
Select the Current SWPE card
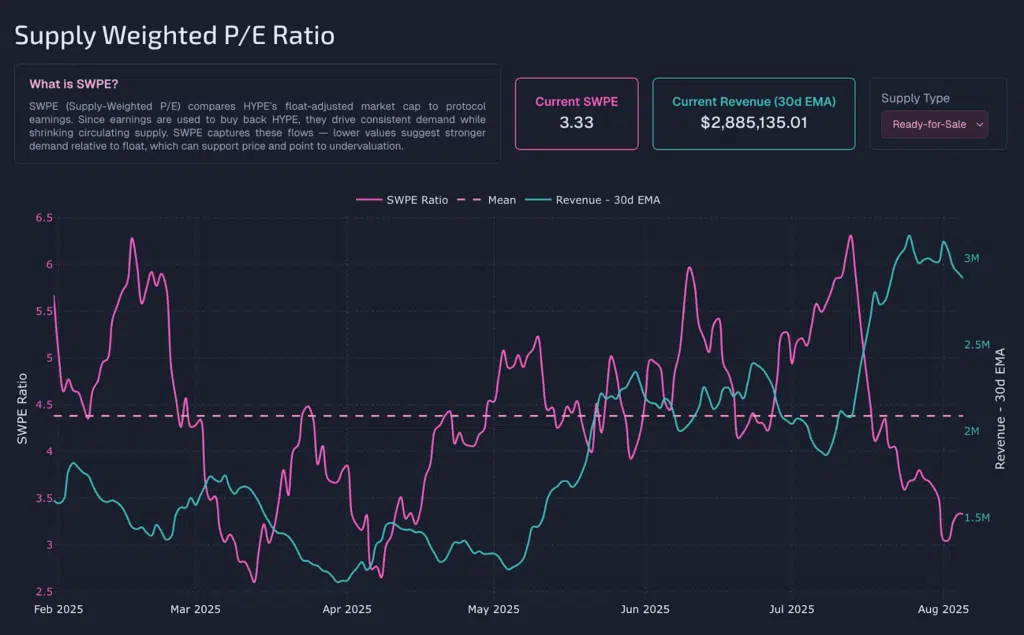[576, 113]
